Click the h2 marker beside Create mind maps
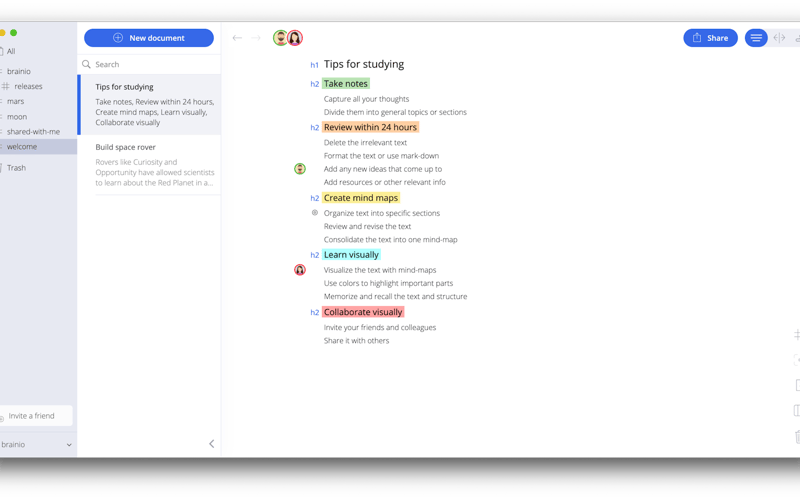The image size is (800, 500). [x=314, y=198]
